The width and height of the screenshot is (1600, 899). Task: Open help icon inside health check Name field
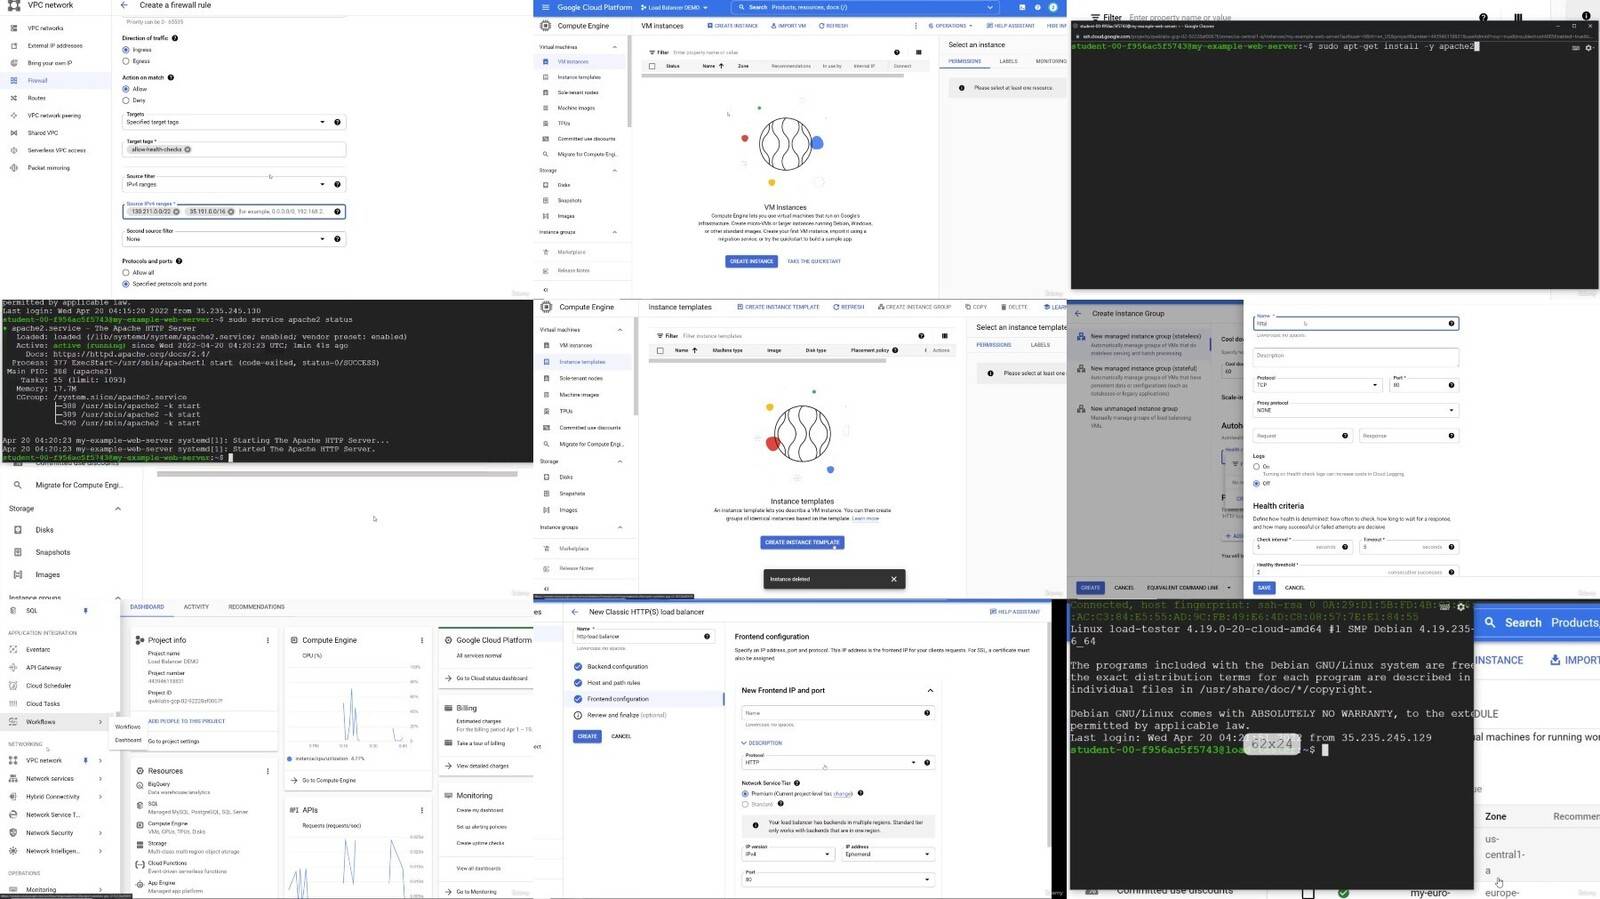click(1451, 323)
